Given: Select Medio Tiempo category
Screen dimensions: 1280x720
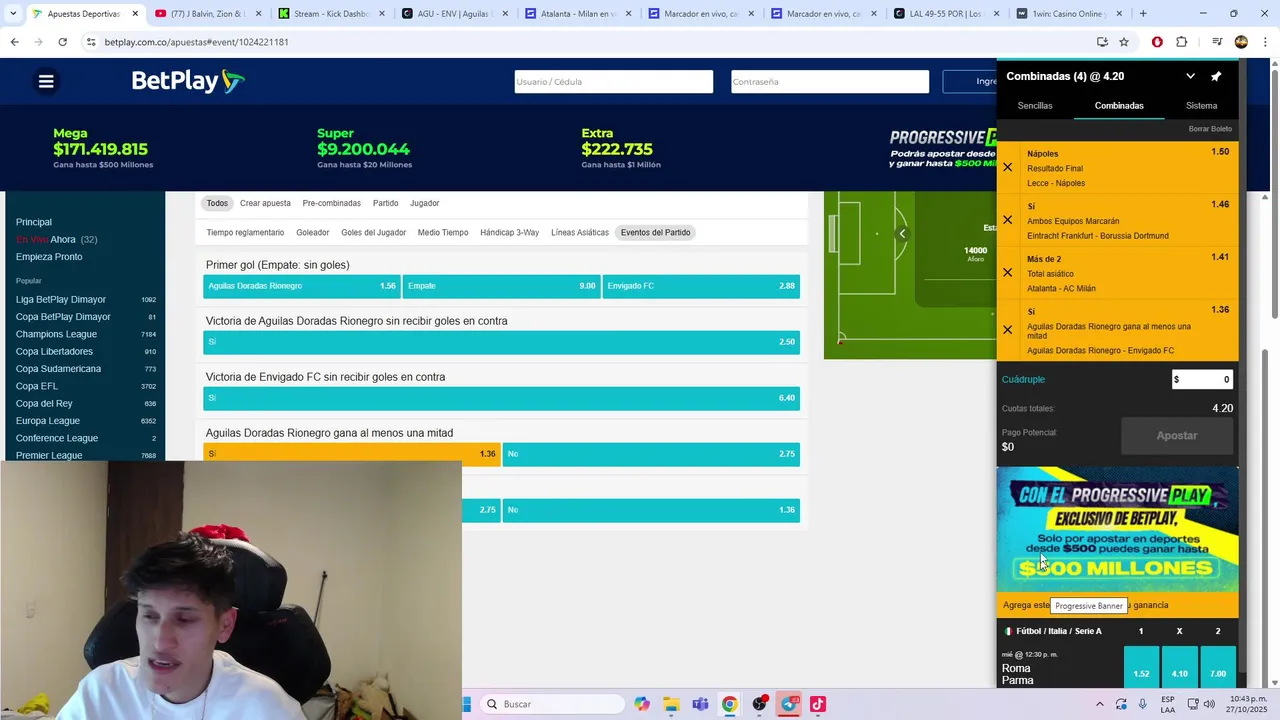Looking at the screenshot, I should click(443, 232).
